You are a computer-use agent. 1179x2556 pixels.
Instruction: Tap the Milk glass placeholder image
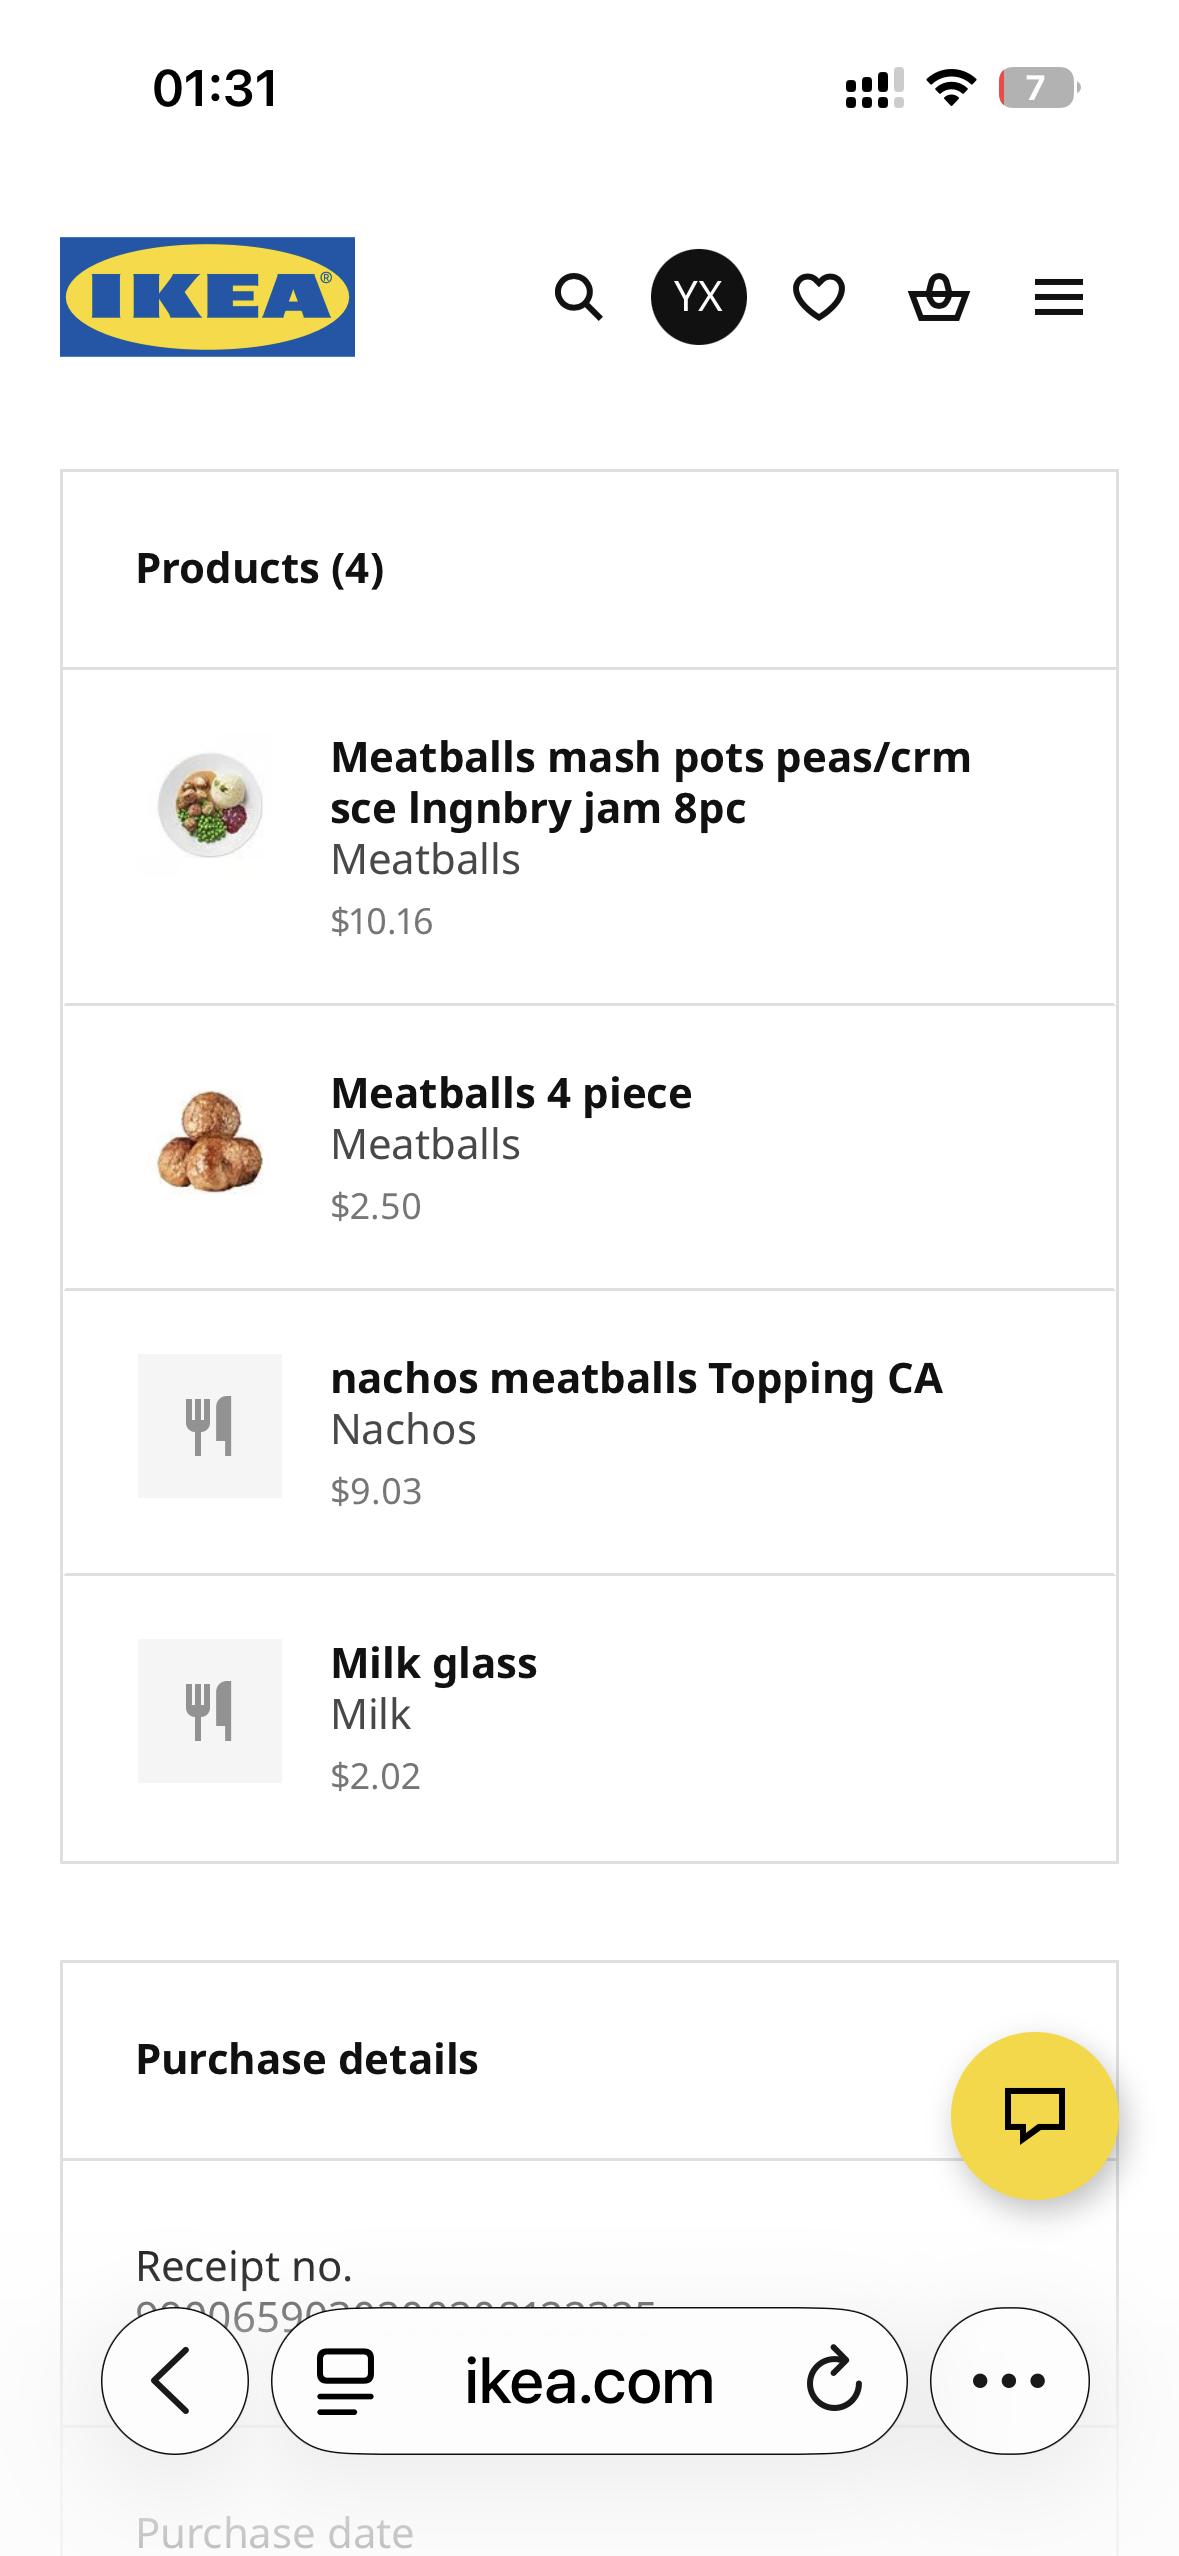click(x=210, y=1711)
